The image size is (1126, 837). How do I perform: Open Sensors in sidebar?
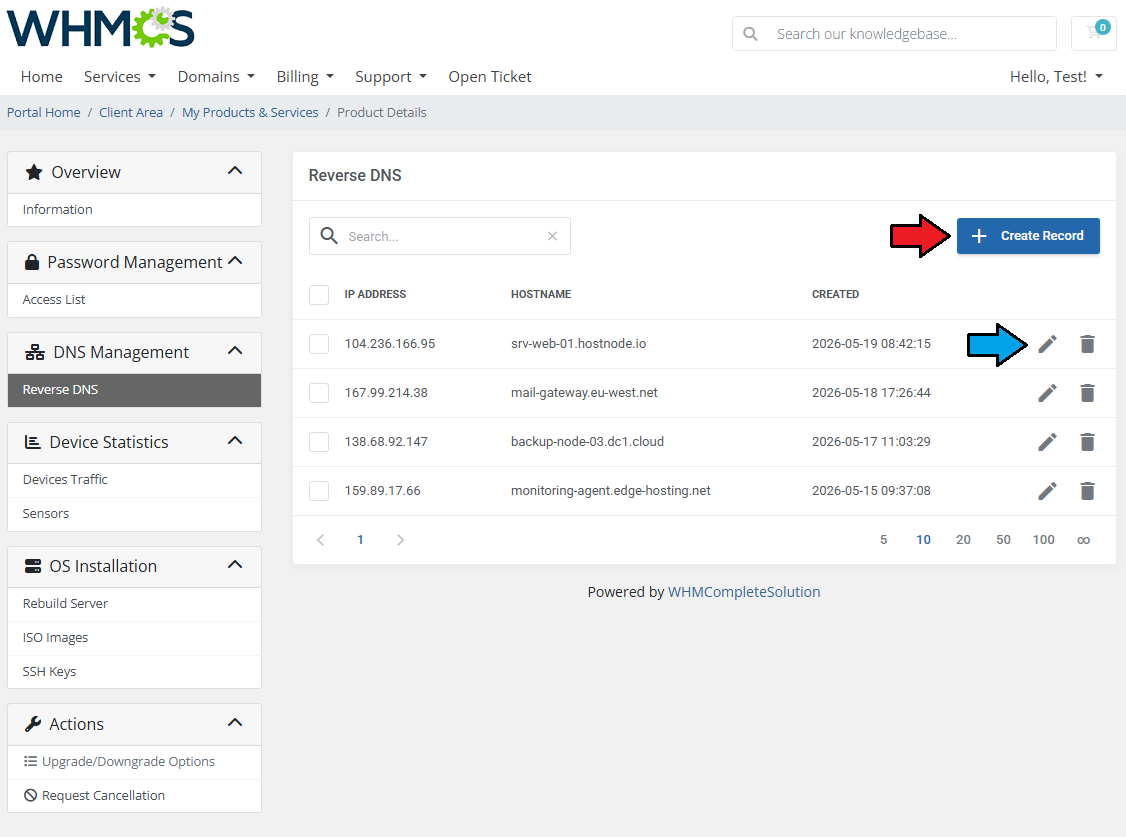134,514
